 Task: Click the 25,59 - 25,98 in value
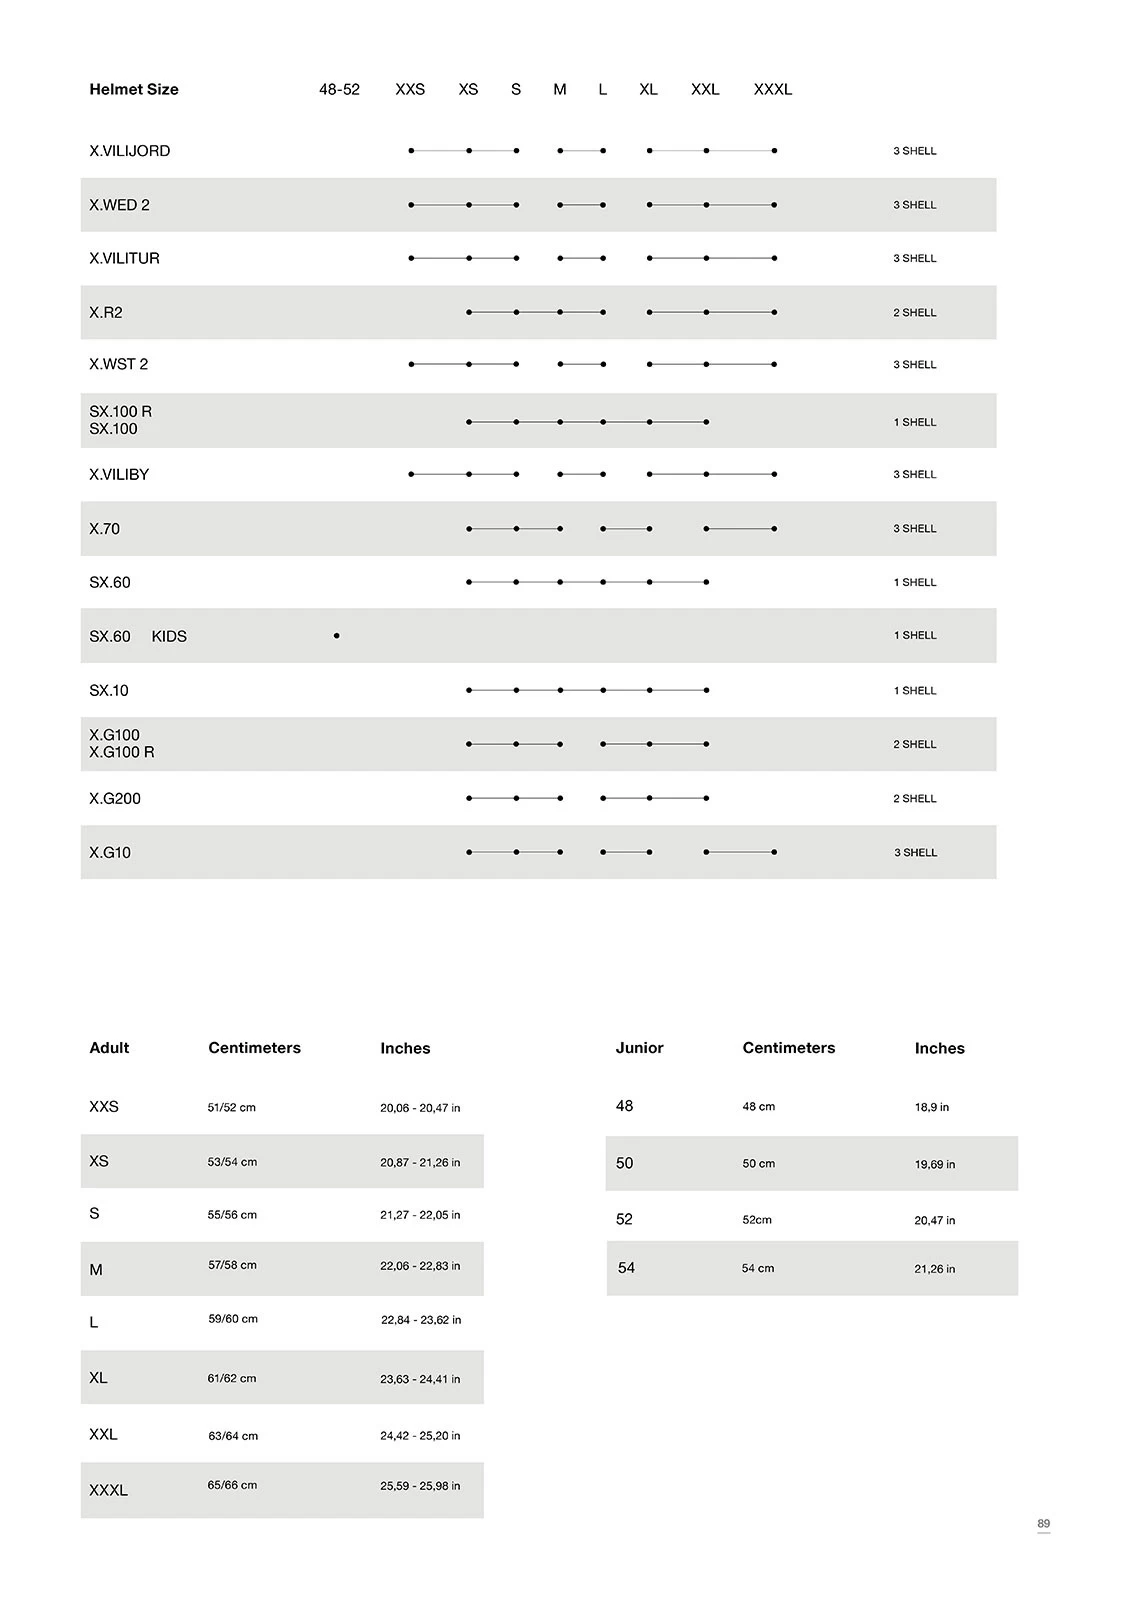coord(420,1486)
